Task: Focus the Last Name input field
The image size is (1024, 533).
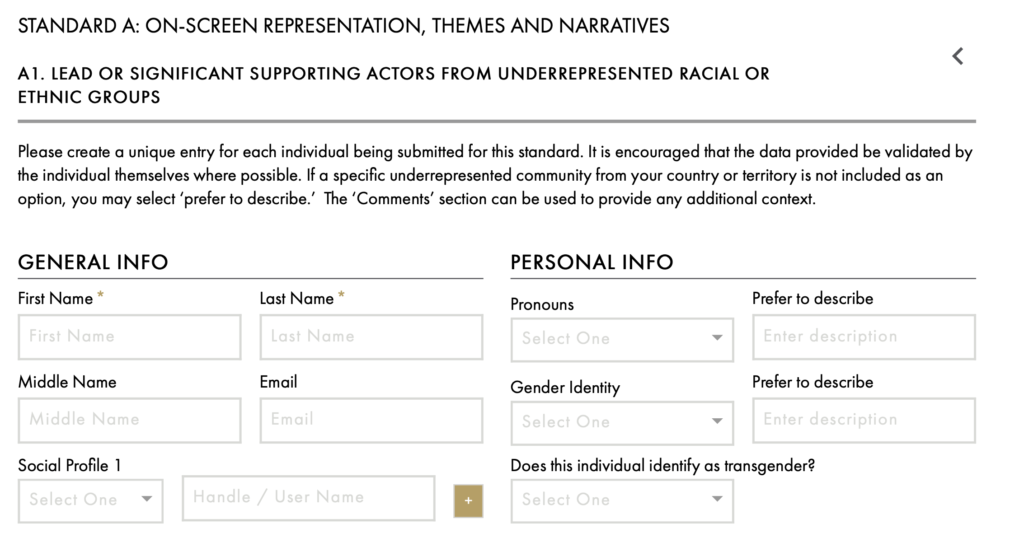Action: pos(371,337)
